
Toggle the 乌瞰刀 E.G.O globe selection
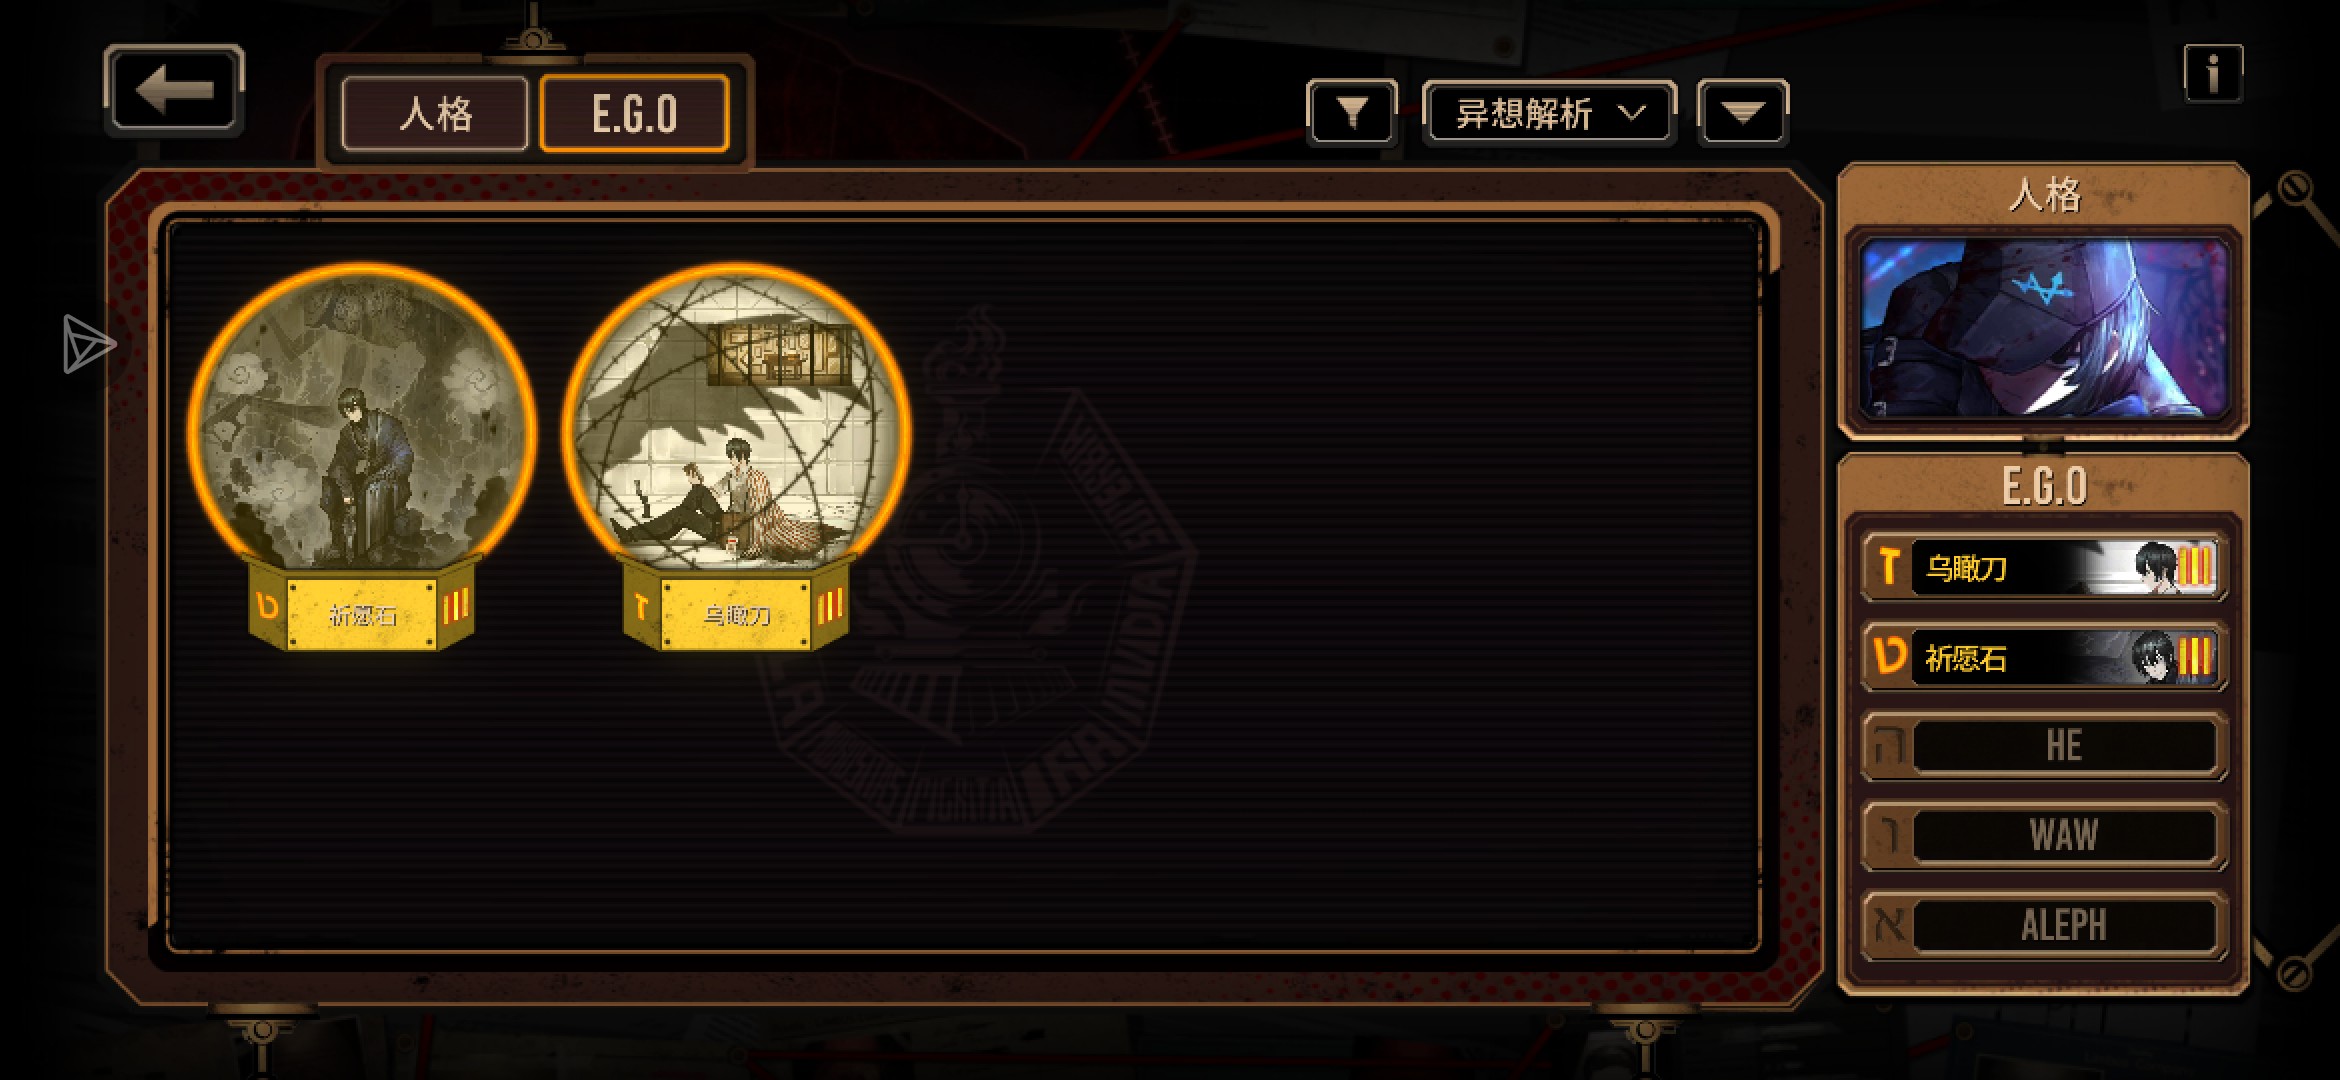tap(736, 457)
